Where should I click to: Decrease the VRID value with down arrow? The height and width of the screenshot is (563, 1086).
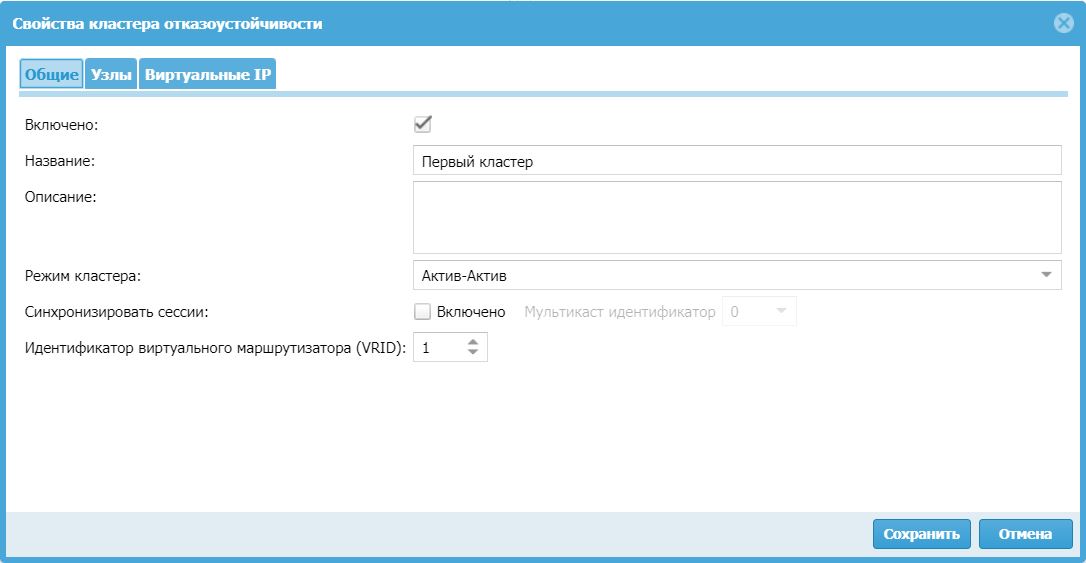tap(474, 354)
